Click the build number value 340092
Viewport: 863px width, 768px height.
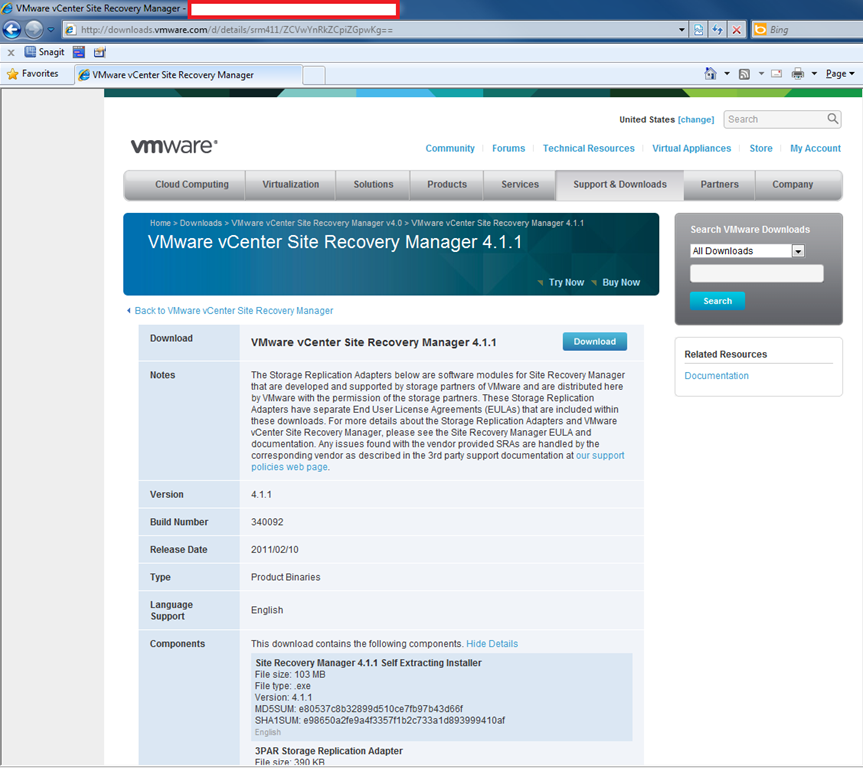pyautogui.click(x=267, y=522)
